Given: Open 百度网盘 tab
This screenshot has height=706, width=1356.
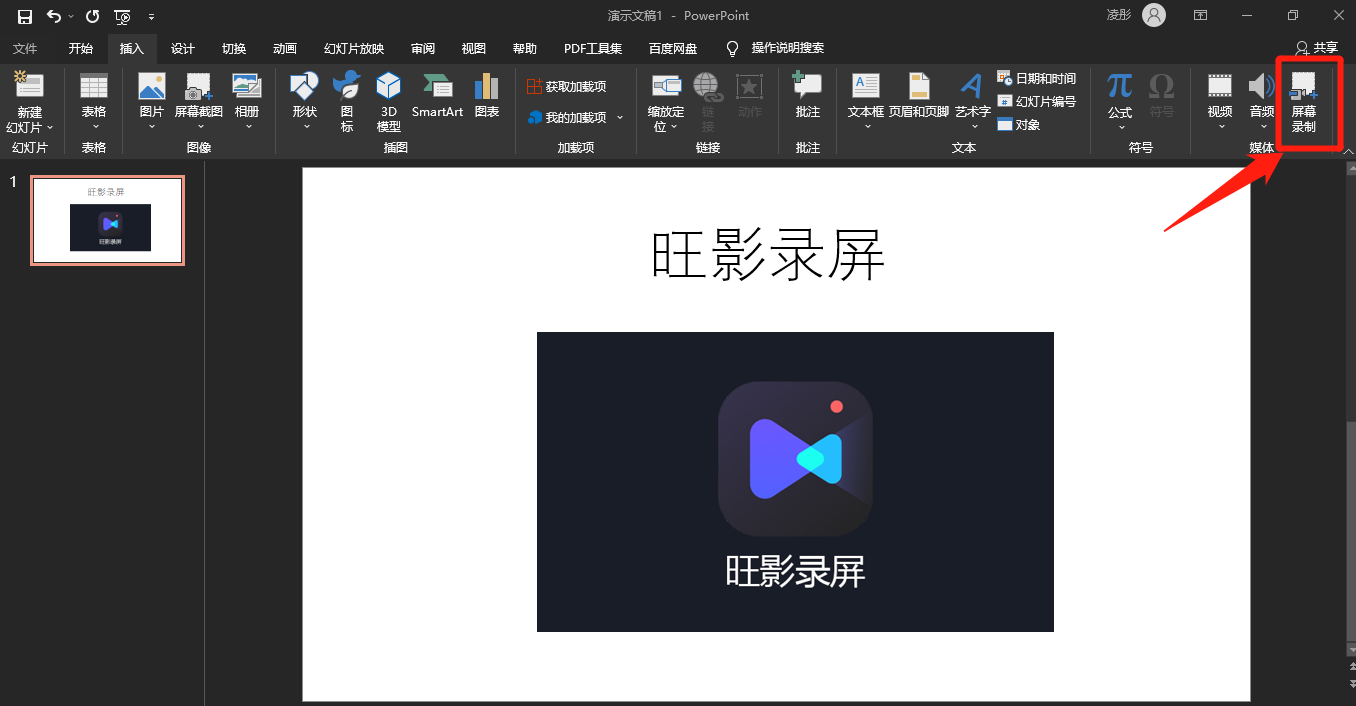Looking at the screenshot, I should 673,48.
